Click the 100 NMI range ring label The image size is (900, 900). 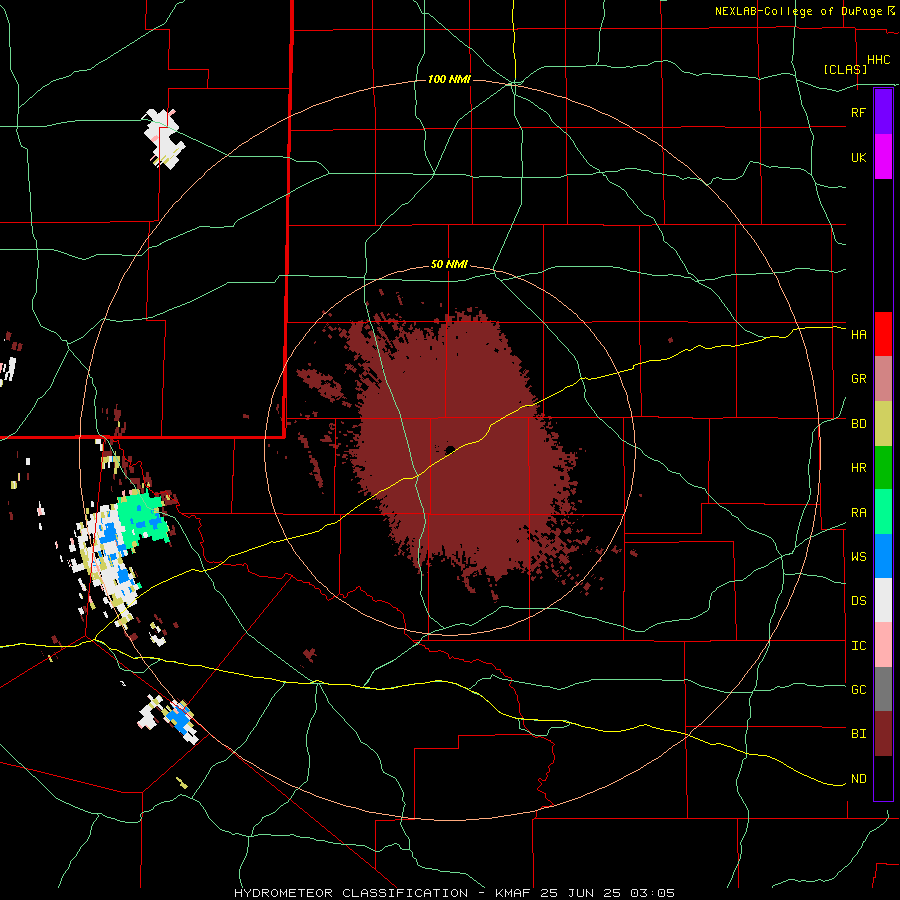pos(449,79)
